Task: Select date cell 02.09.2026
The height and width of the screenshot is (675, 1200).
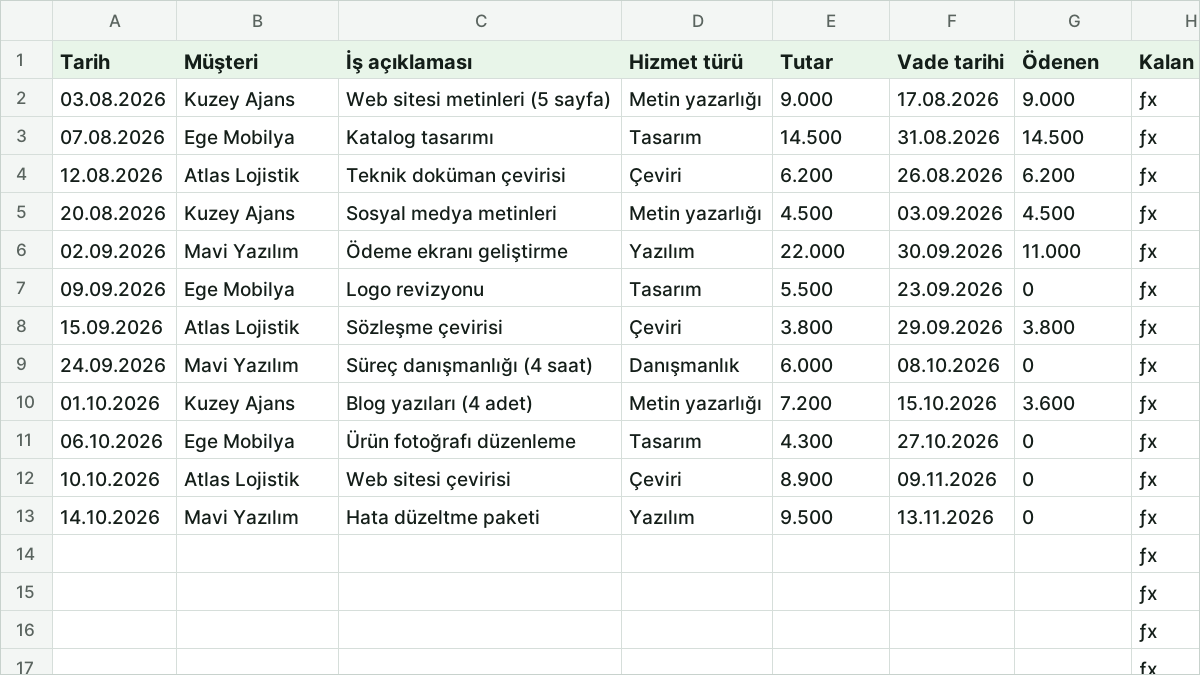Action: click(115, 251)
